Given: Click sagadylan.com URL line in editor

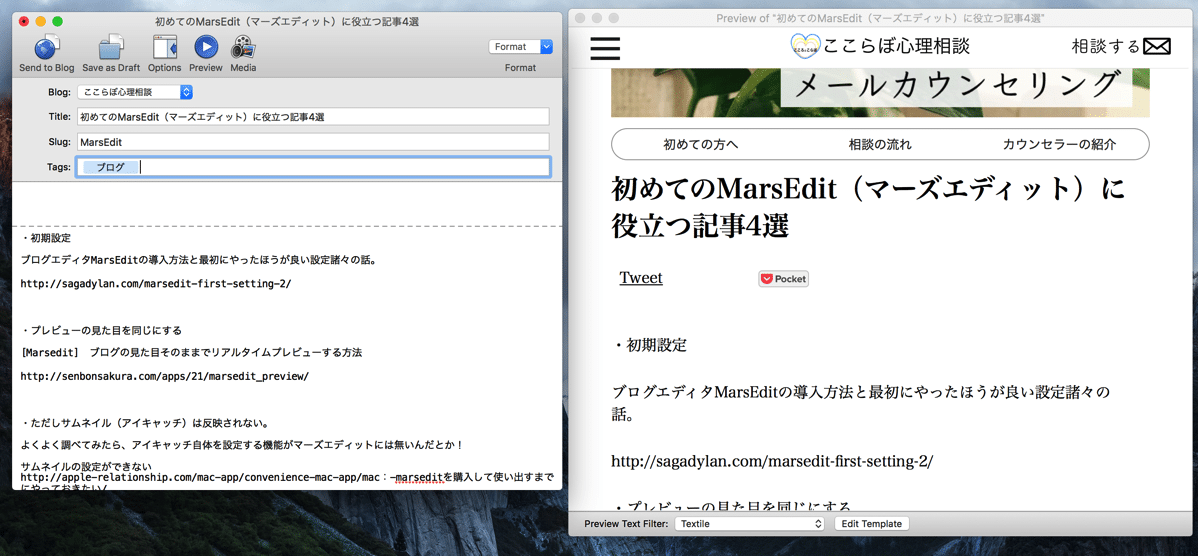Looking at the screenshot, I should click(x=156, y=283).
